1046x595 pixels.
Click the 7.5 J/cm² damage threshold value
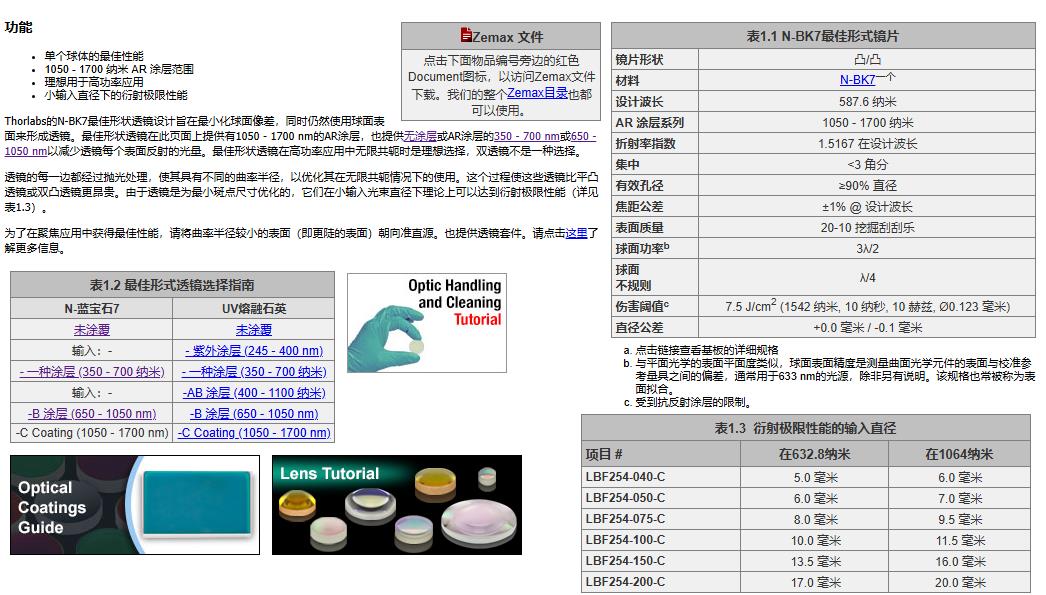pos(867,306)
